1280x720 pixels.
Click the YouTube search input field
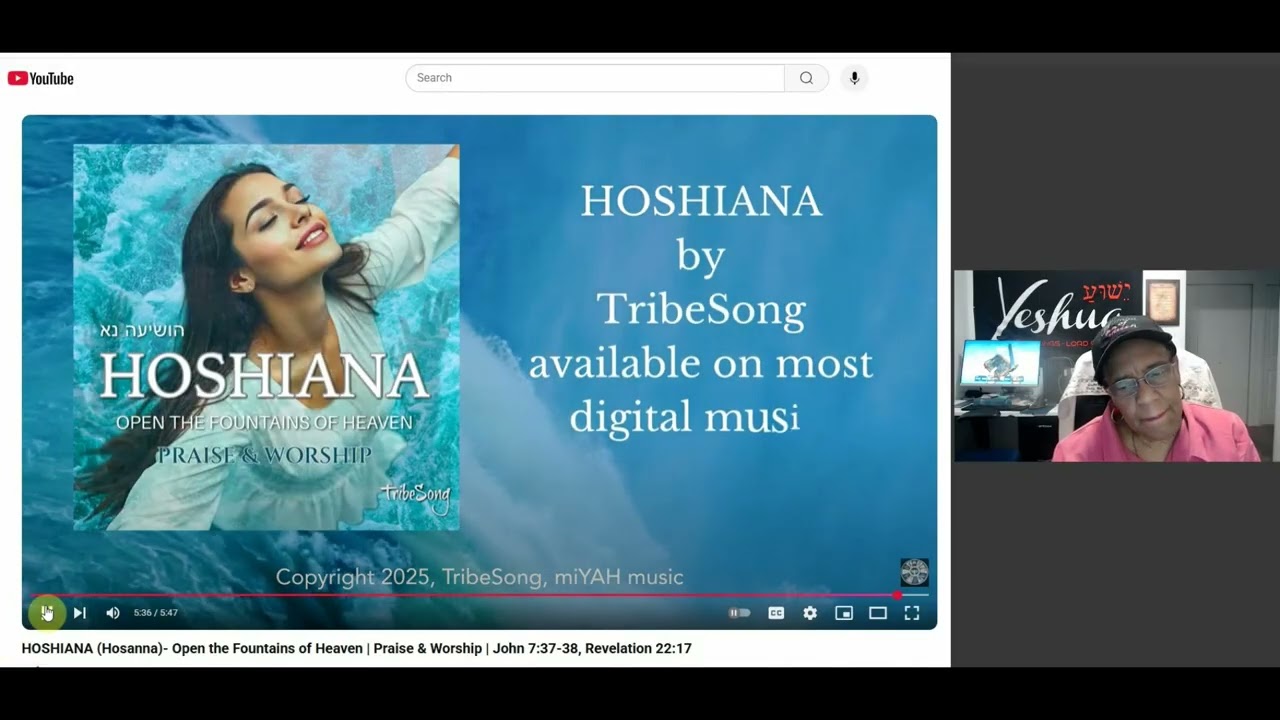(595, 78)
